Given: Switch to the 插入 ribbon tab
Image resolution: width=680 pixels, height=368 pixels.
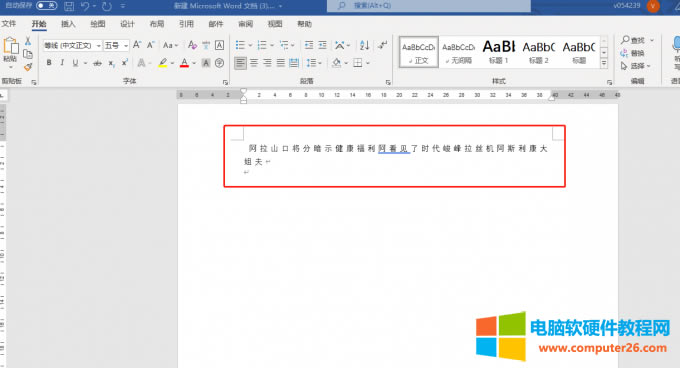Looking at the screenshot, I should click(x=68, y=24).
